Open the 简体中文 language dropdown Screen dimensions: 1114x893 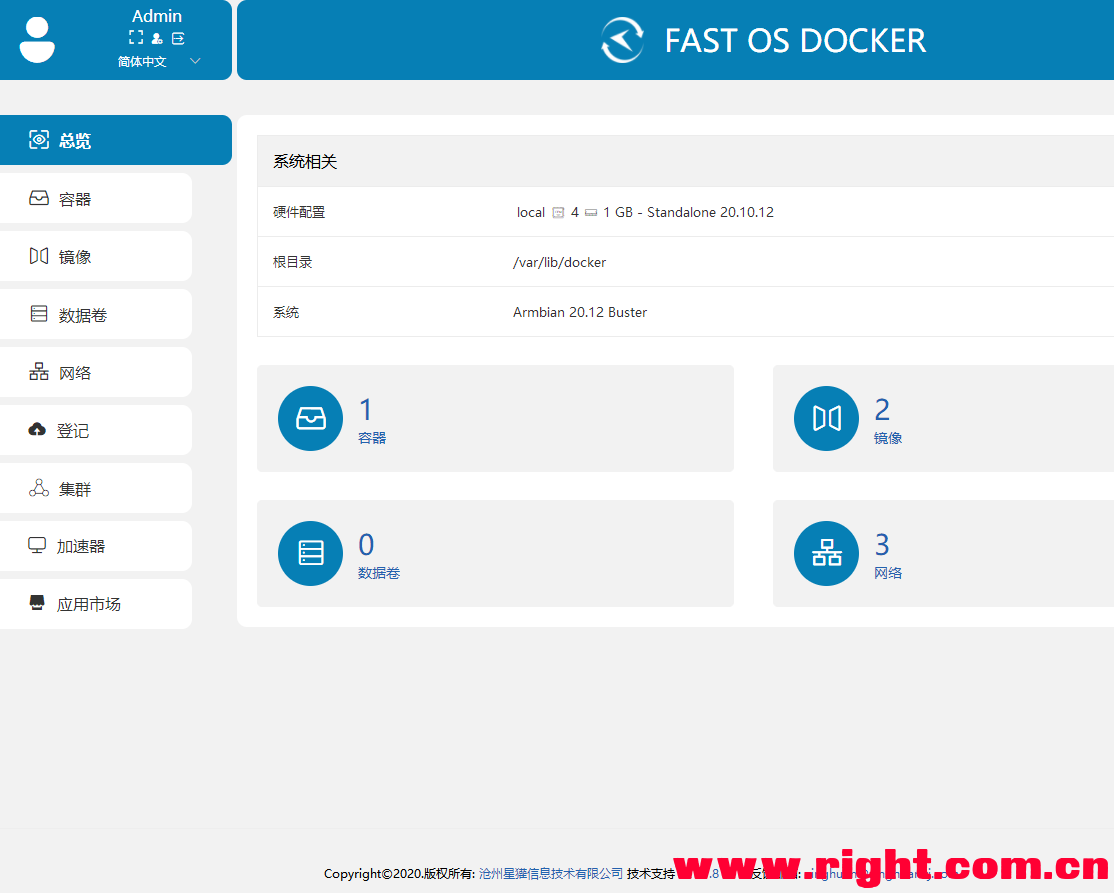click(159, 62)
